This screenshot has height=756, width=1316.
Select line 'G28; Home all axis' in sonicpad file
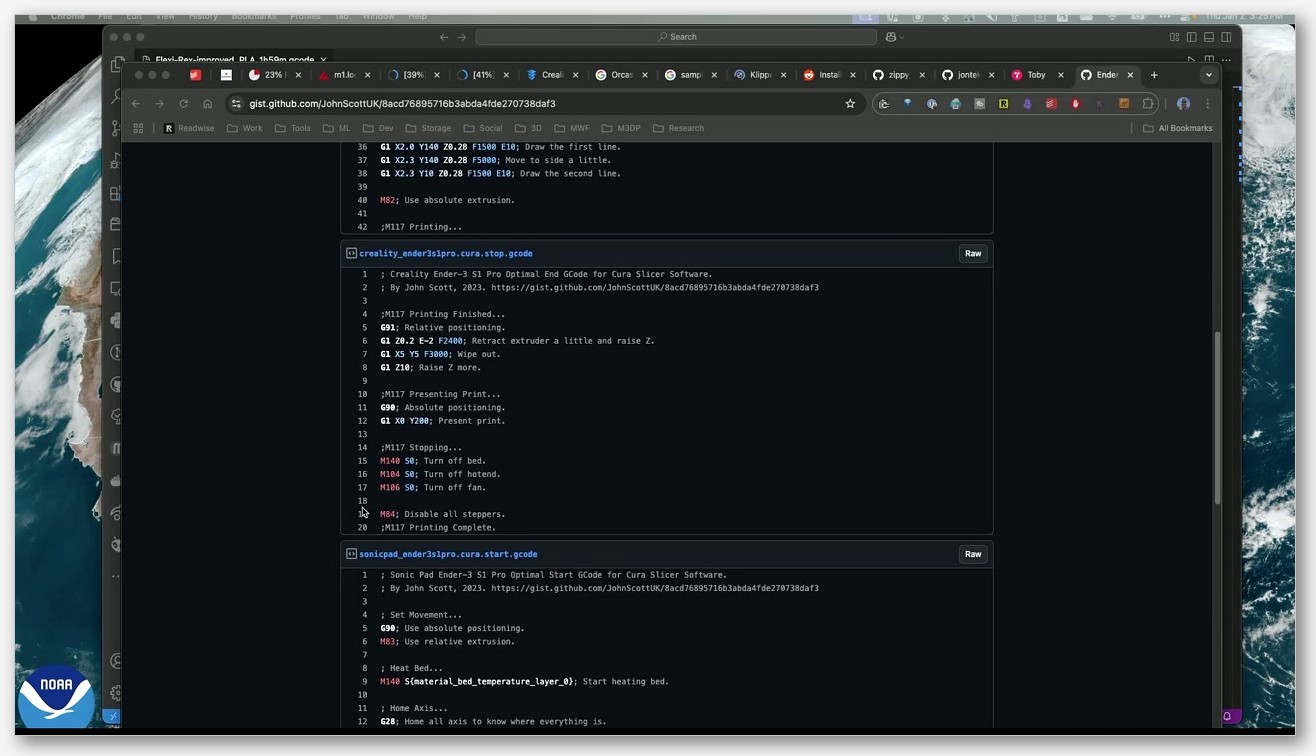pyautogui.click(x=493, y=721)
